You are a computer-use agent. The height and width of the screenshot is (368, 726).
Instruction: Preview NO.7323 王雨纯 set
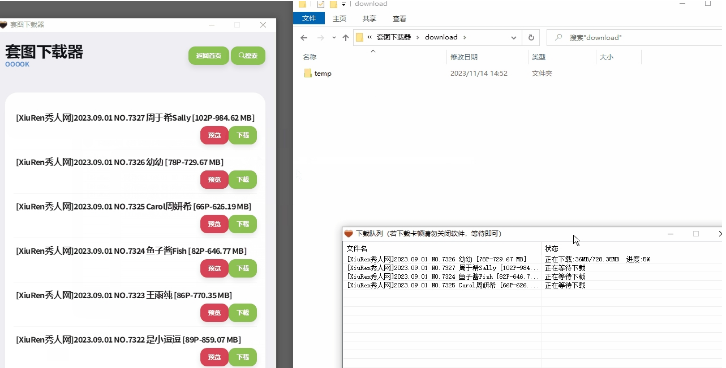click(214, 313)
